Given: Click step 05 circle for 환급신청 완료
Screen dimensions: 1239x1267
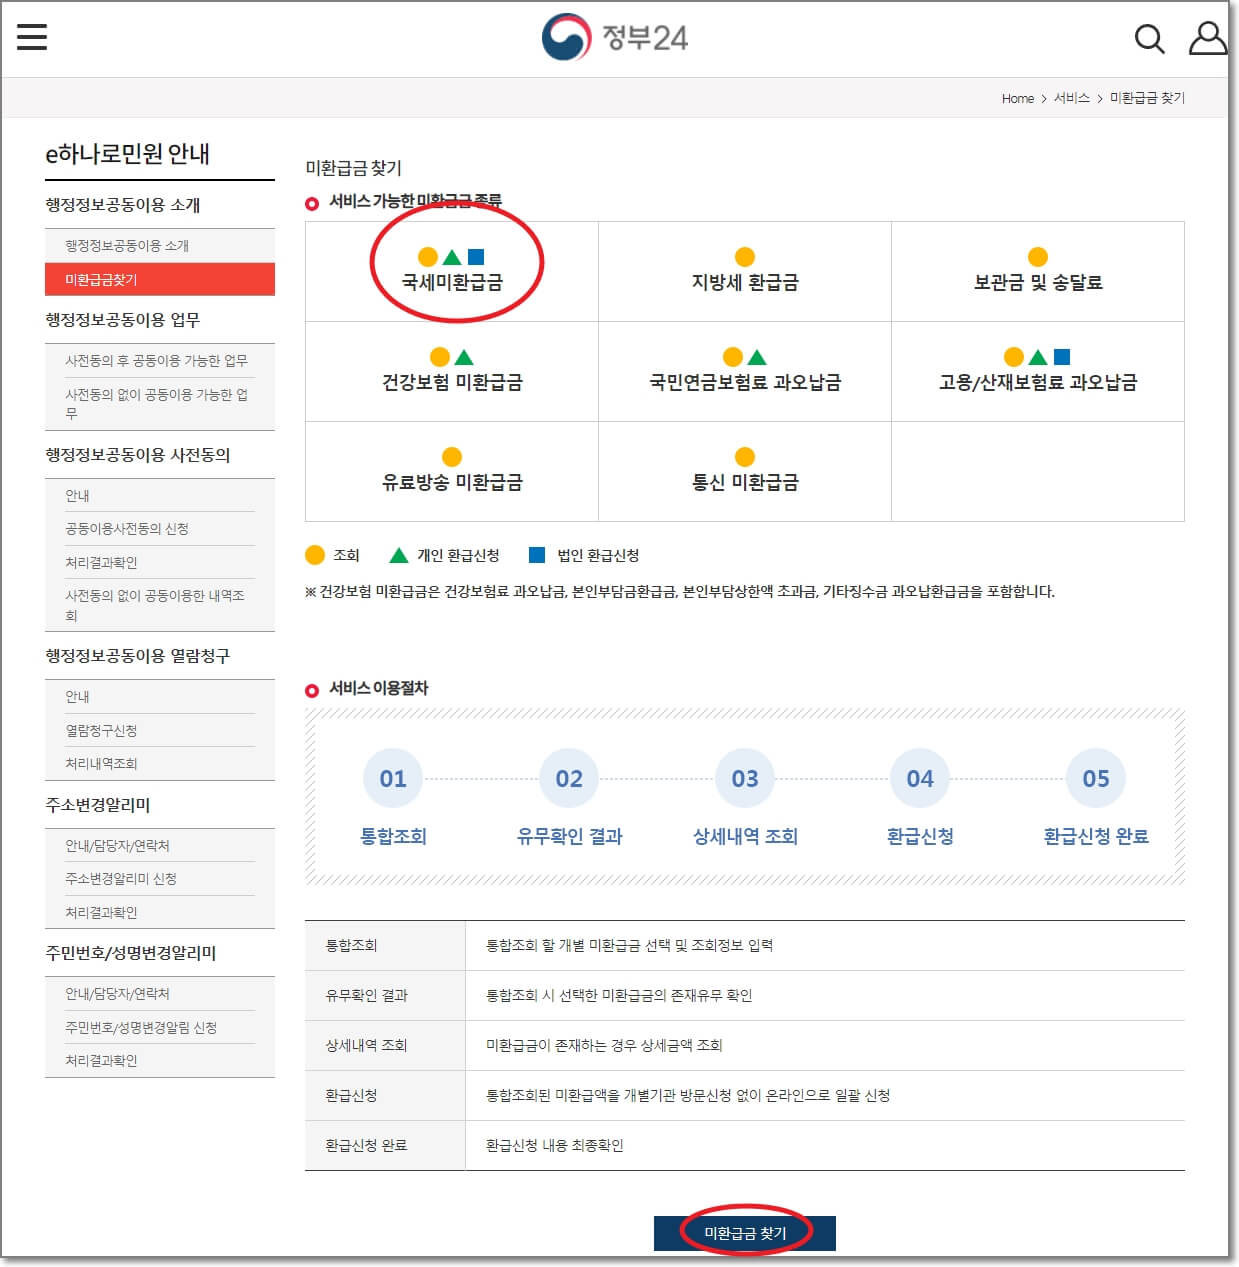Looking at the screenshot, I should pyautogui.click(x=1096, y=778).
